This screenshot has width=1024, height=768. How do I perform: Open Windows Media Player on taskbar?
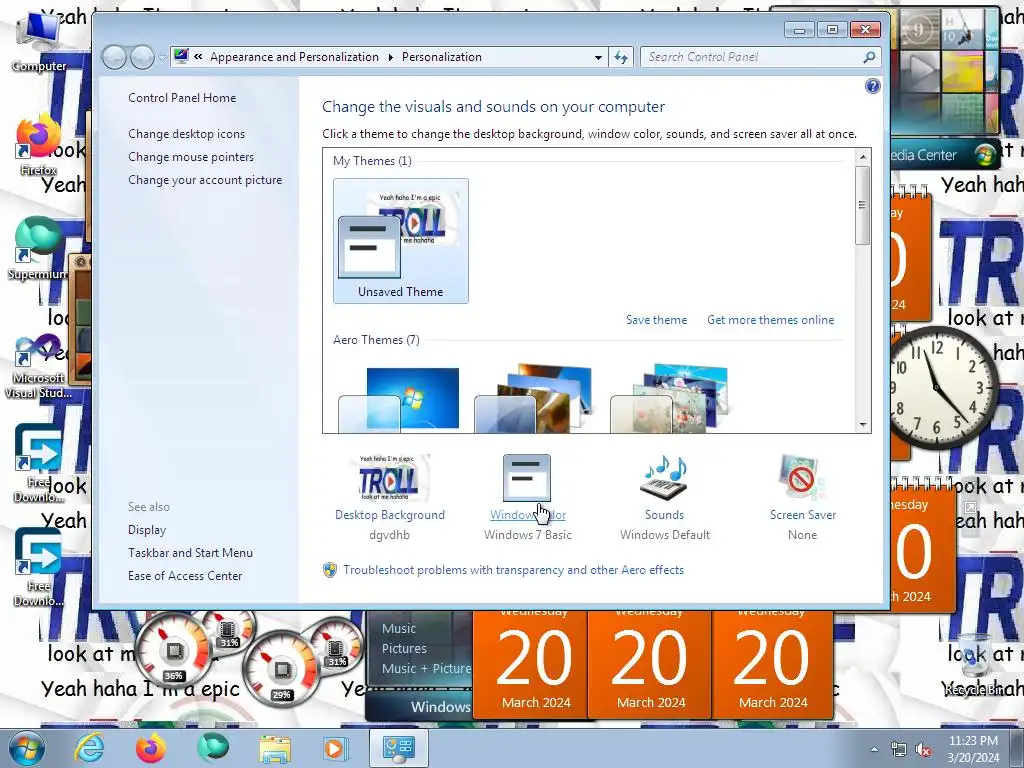[x=337, y=748]
